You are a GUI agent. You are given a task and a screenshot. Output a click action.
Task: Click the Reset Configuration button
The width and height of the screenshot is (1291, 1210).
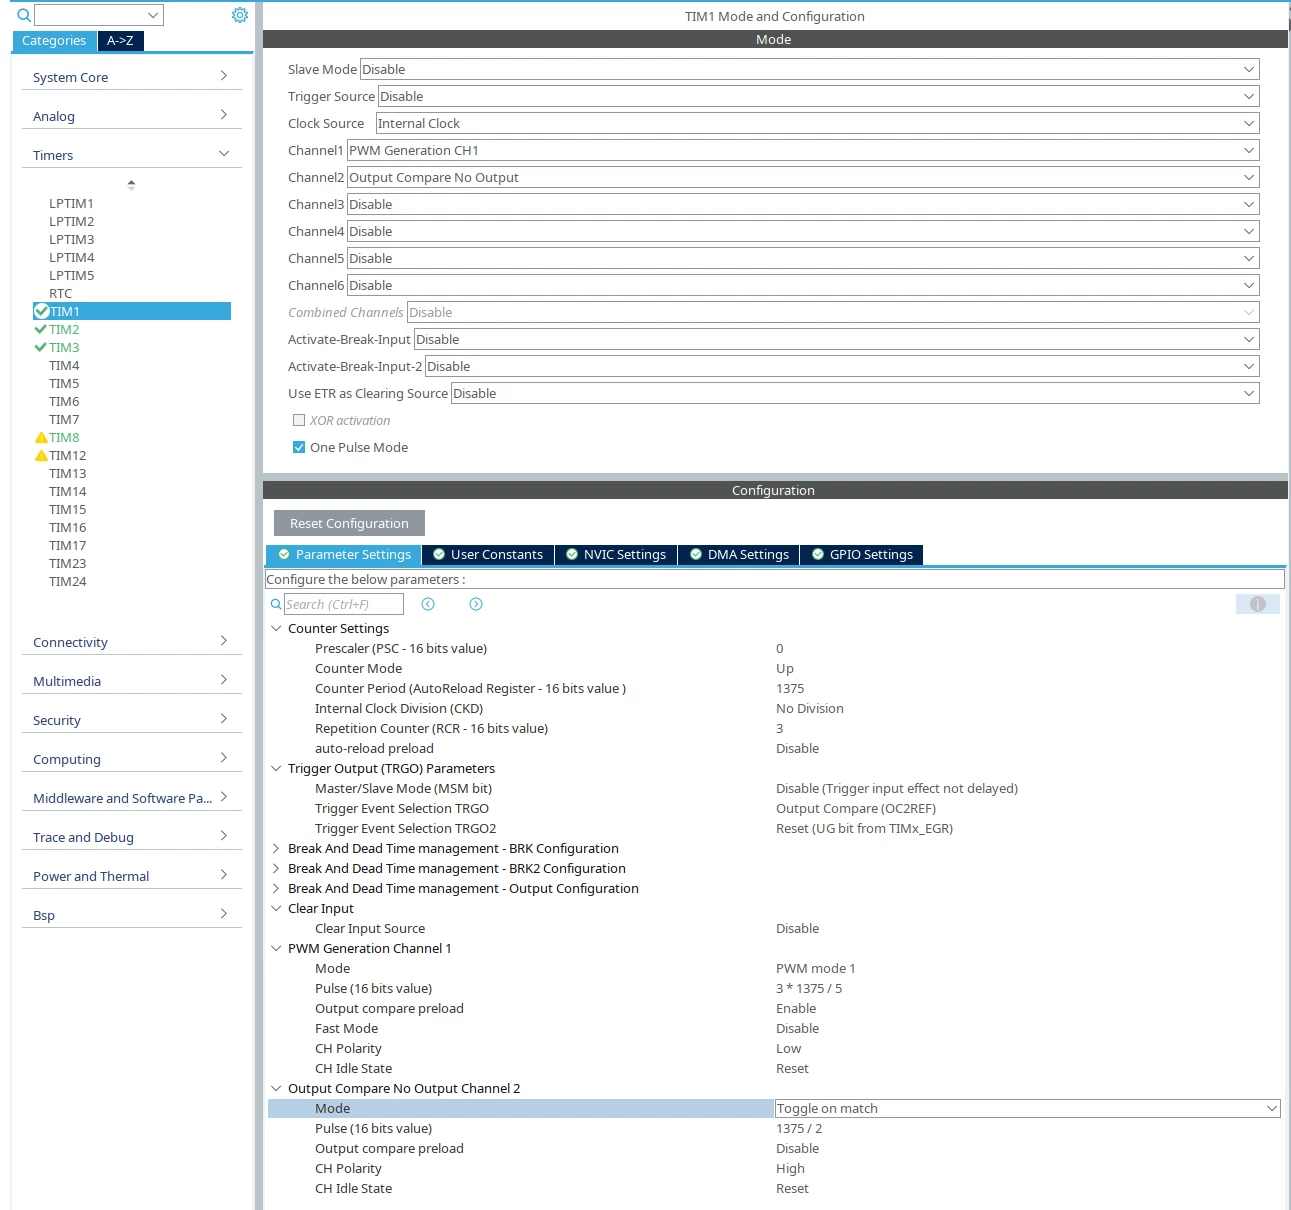click(349, 523)
